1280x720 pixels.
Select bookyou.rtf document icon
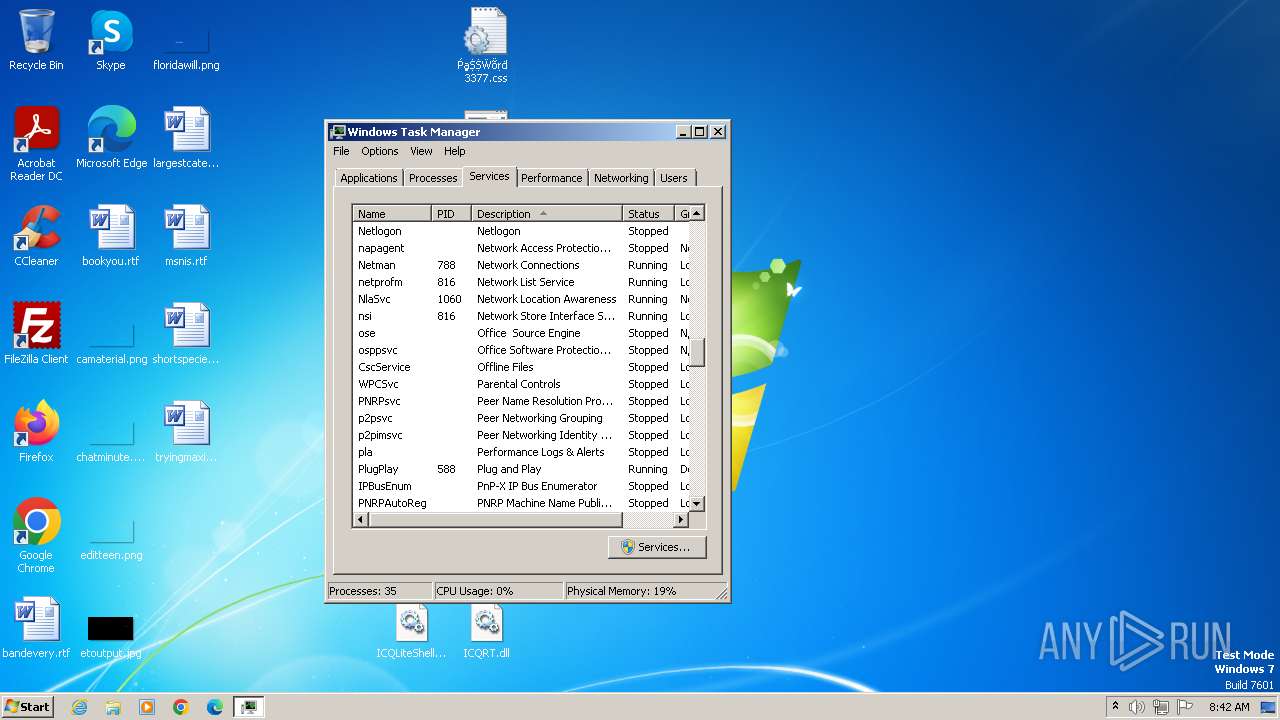point(111,236)
